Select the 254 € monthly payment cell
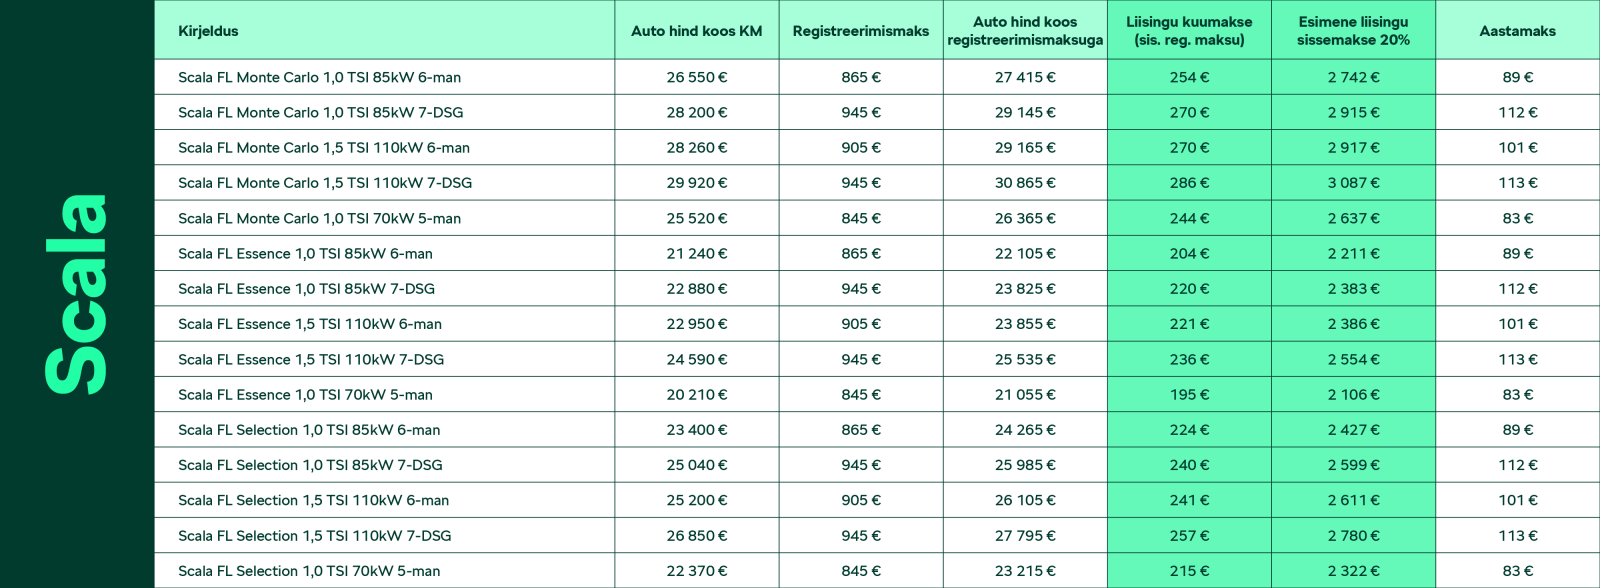Screen dimensions: 1600x588 pyautogui.click(x=1189, y=77)
